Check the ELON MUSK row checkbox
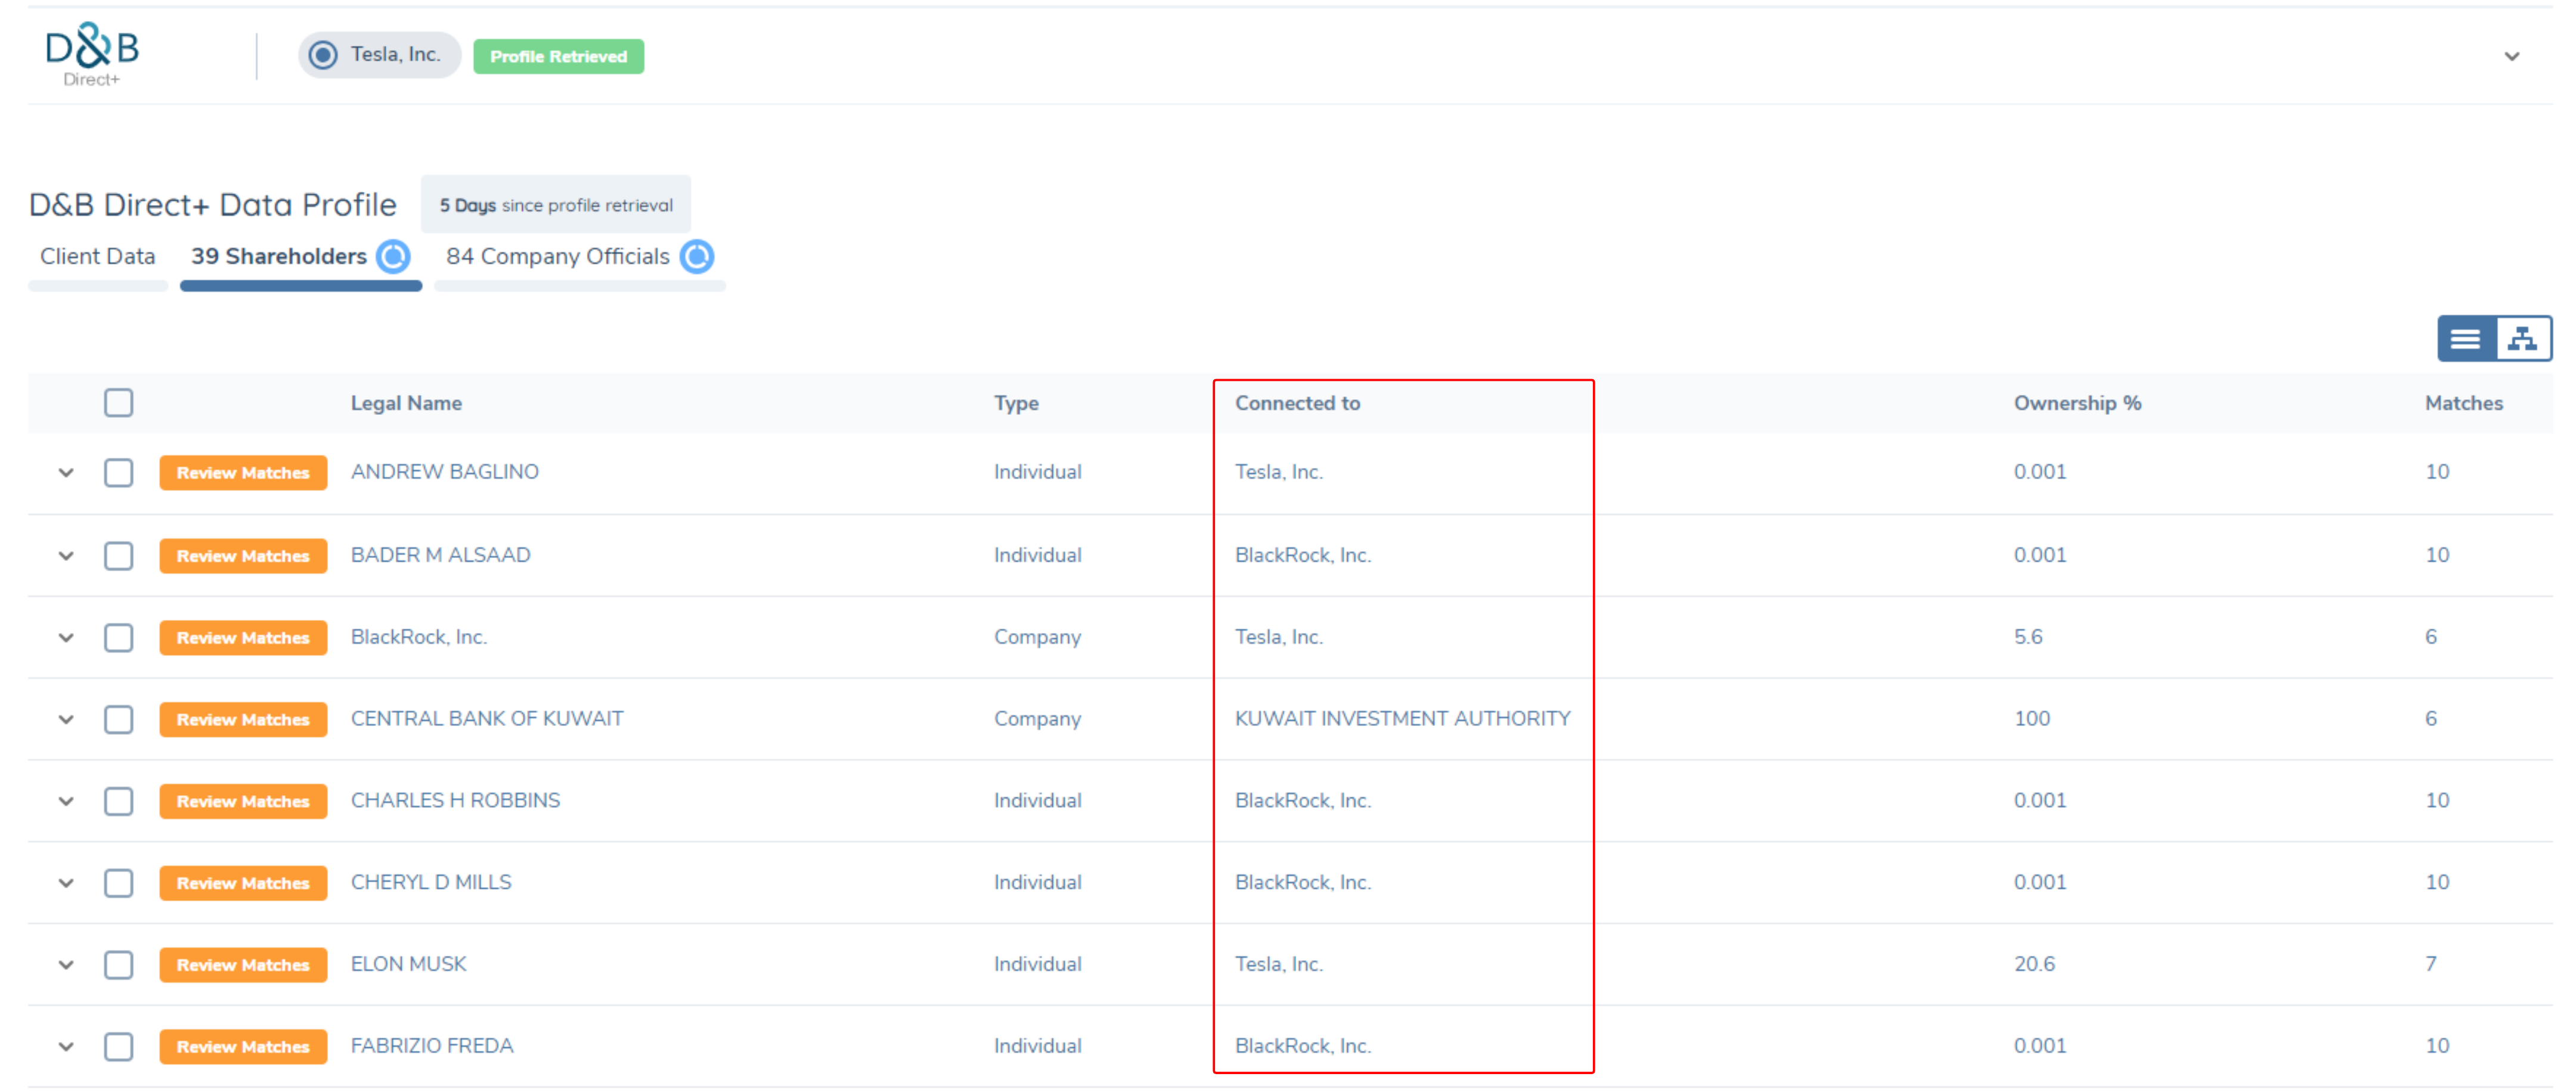This screenshot has width=2576, height=1092. [119, 965]
